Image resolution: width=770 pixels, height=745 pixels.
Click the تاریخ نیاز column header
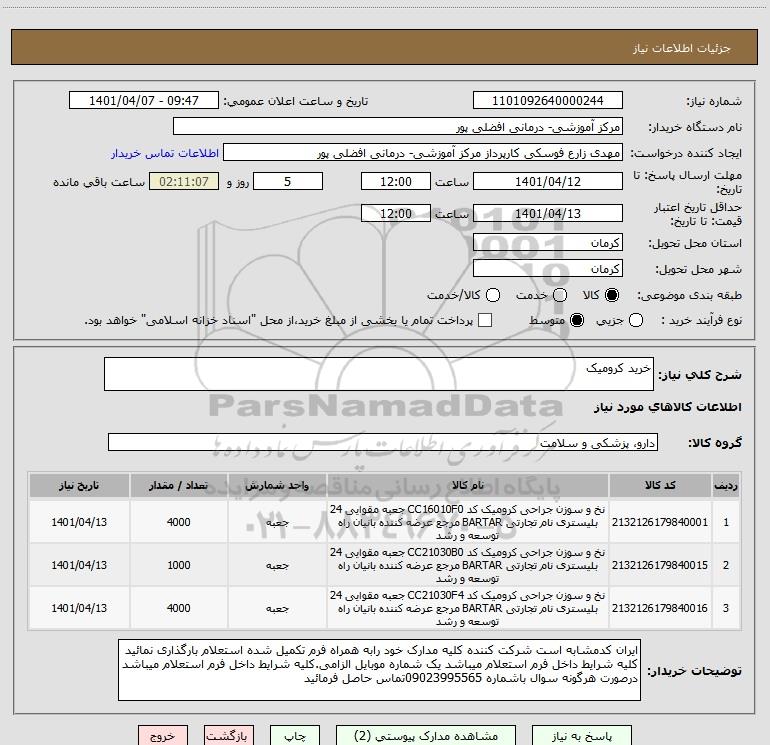click(79, 486)
